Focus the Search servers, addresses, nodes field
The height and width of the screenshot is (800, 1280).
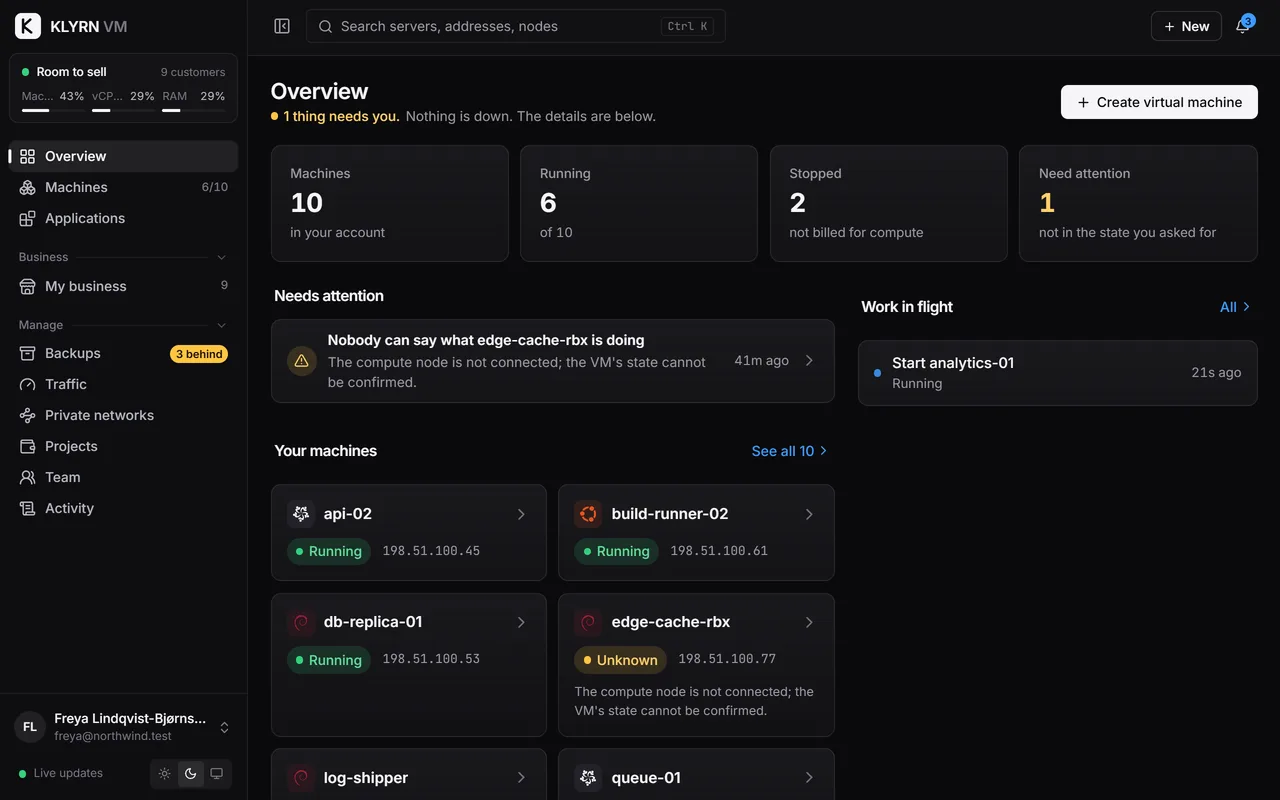point(516,26)
